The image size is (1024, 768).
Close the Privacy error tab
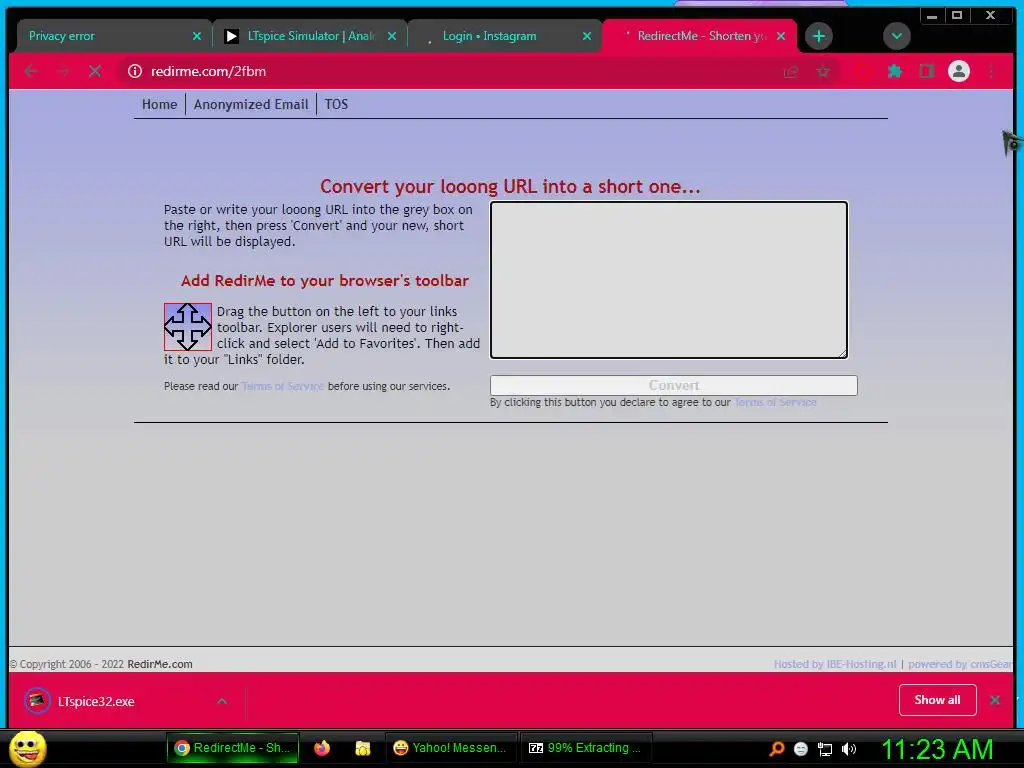pos(197,36)
